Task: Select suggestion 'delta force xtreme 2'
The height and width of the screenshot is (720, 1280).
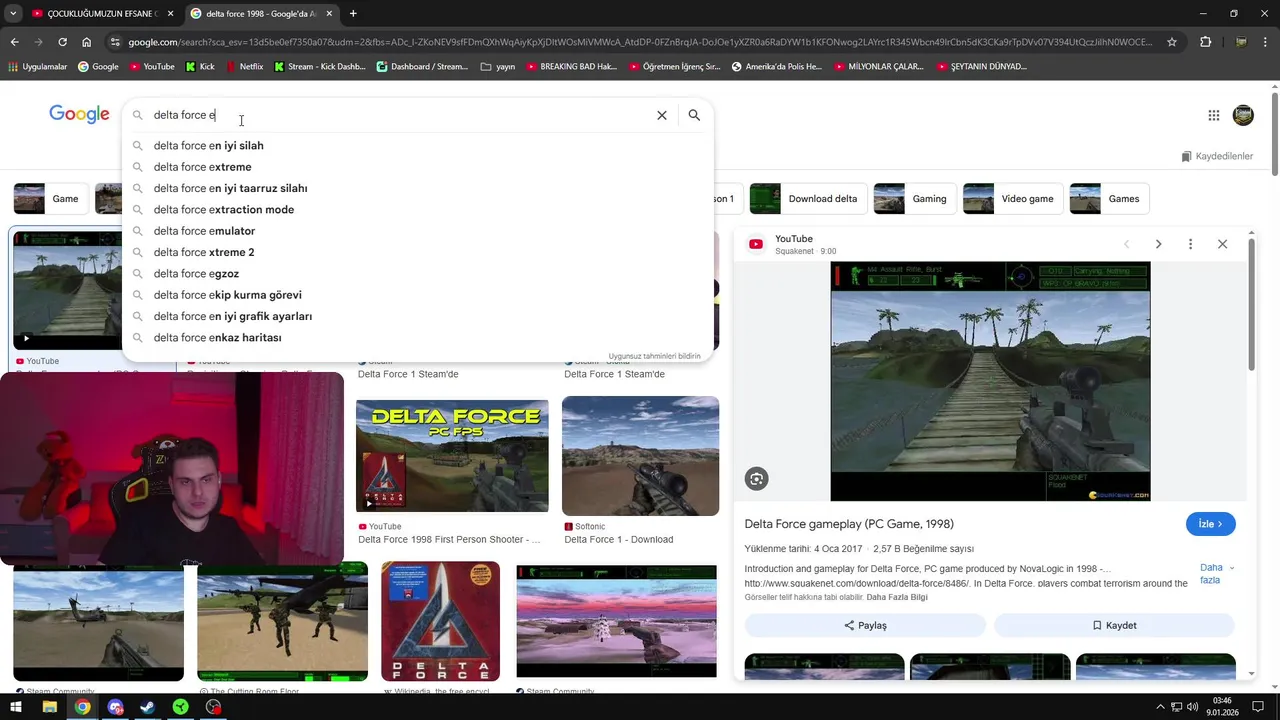Action: tap(418, 252)
